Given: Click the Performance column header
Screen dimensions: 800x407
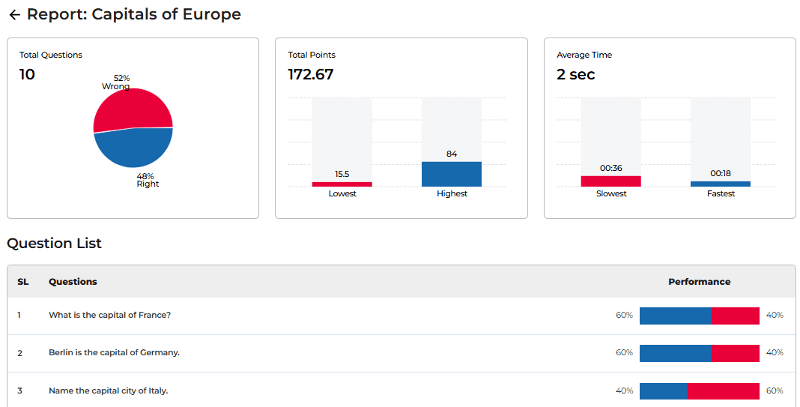Looking at the screenshot, I should coord(699,282).
